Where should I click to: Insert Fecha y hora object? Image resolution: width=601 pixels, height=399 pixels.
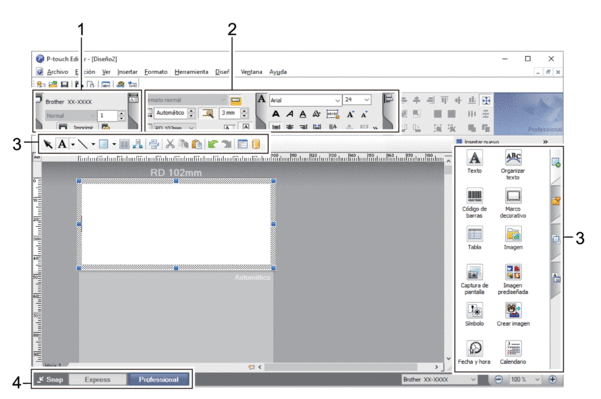pyautogui.click(x=474, y=353)
